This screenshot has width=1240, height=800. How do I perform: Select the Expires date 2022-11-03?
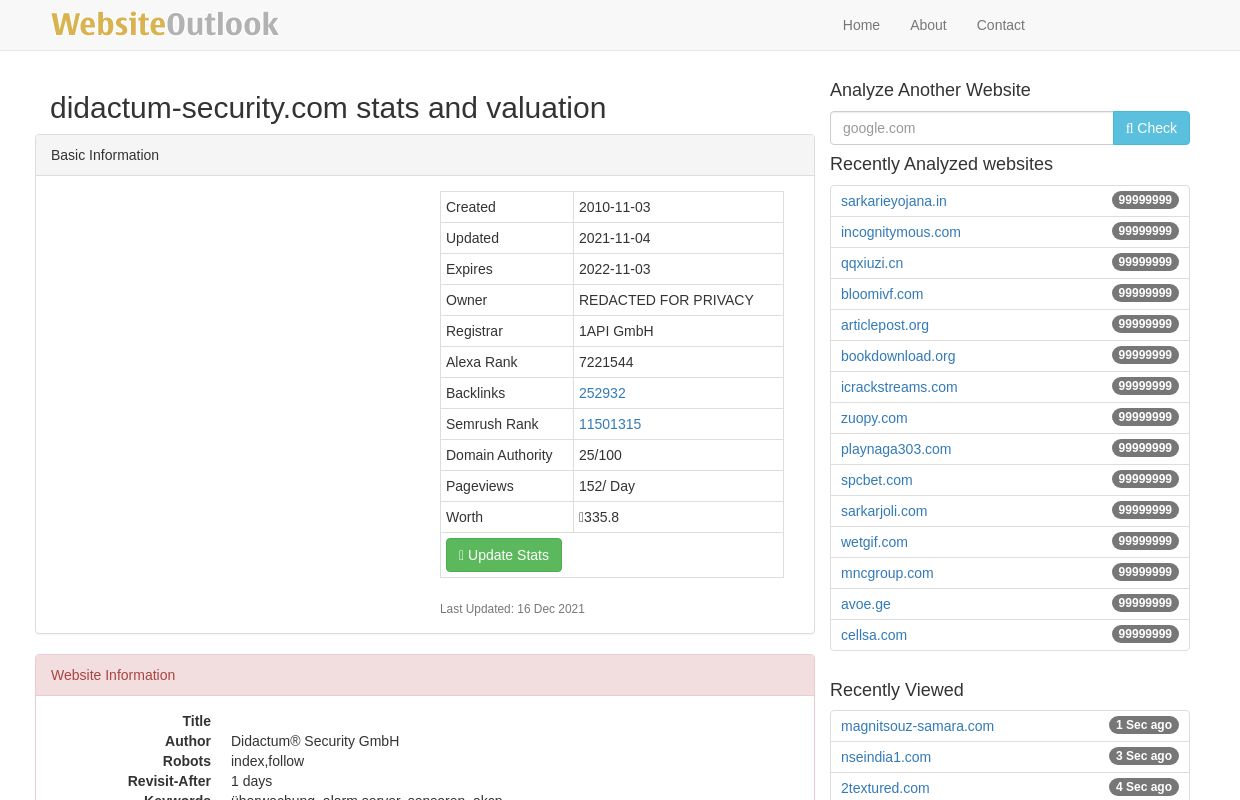point(614,269)
